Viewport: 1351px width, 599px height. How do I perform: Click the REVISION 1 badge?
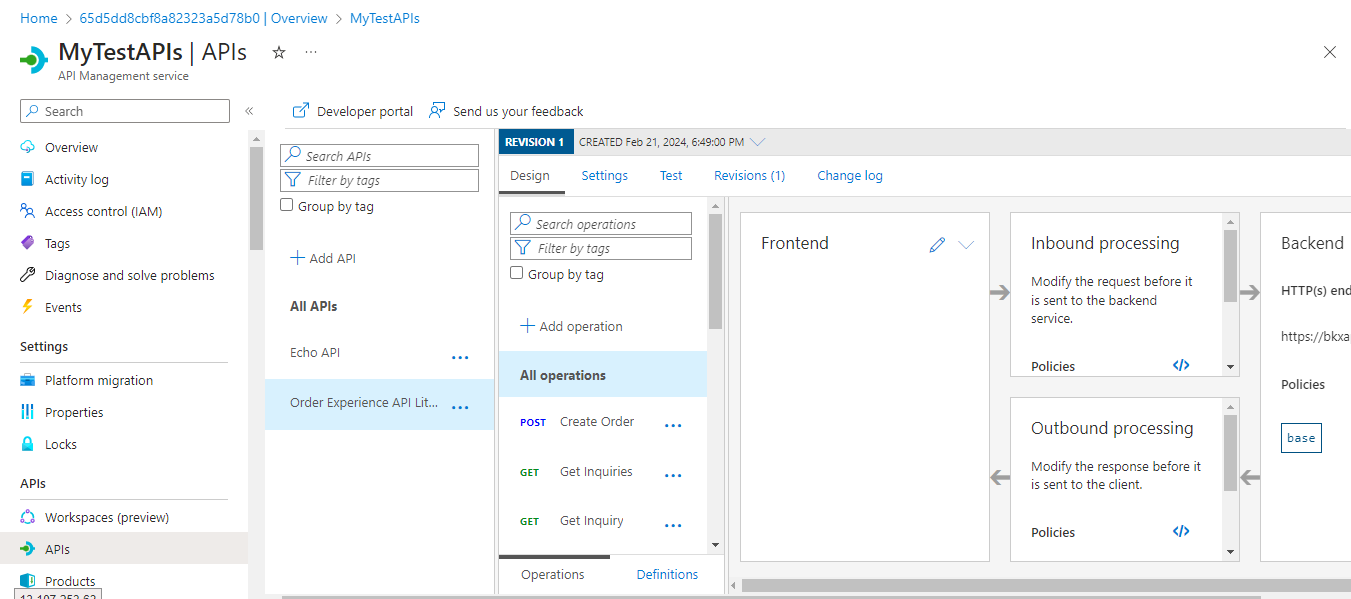(536, 142)
